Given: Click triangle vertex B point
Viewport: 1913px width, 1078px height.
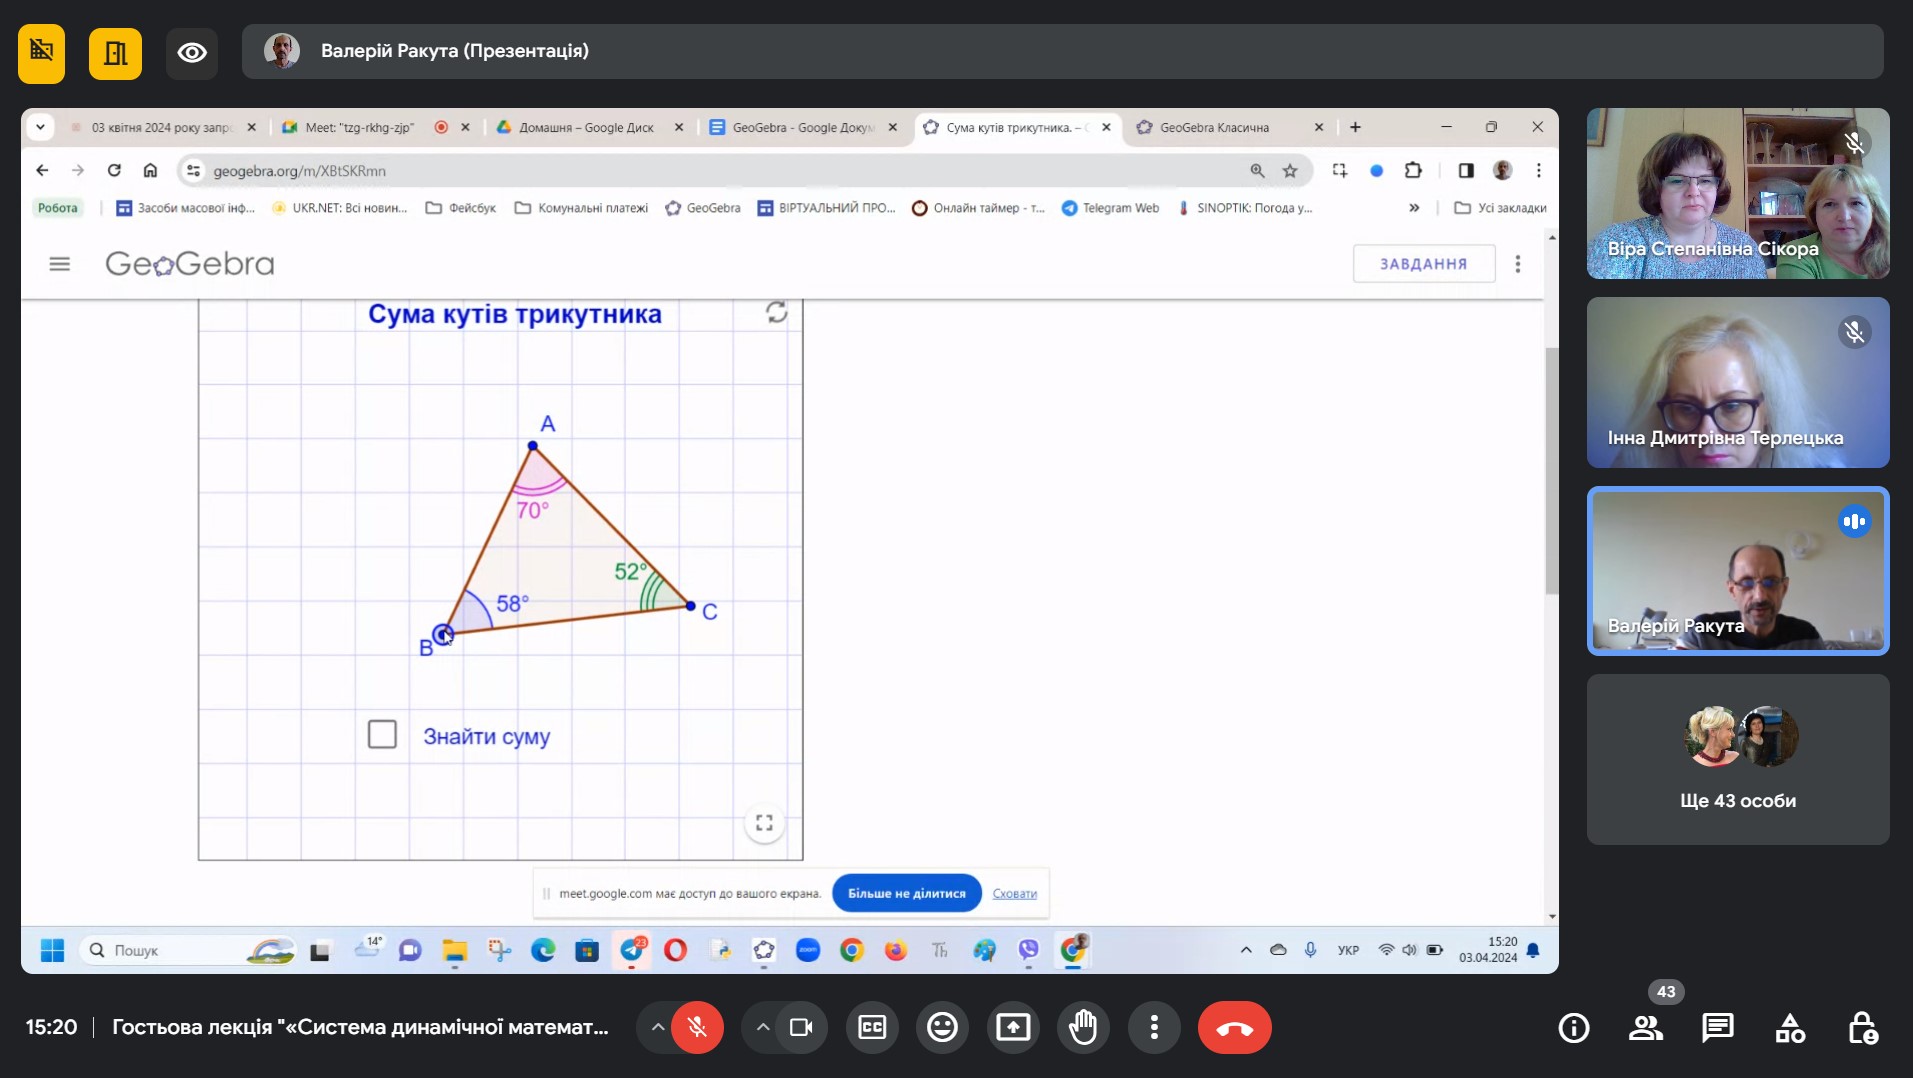Looking at the screenshot, I should tap(443, 634).
